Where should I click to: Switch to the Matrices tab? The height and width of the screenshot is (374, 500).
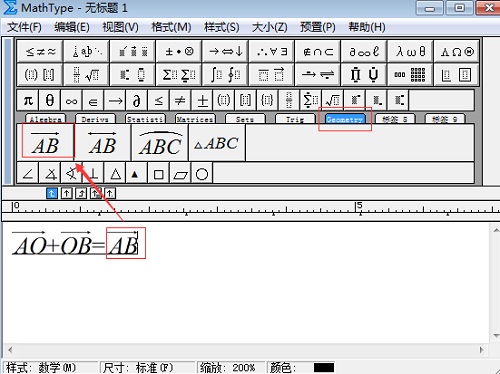pos(195,119)
